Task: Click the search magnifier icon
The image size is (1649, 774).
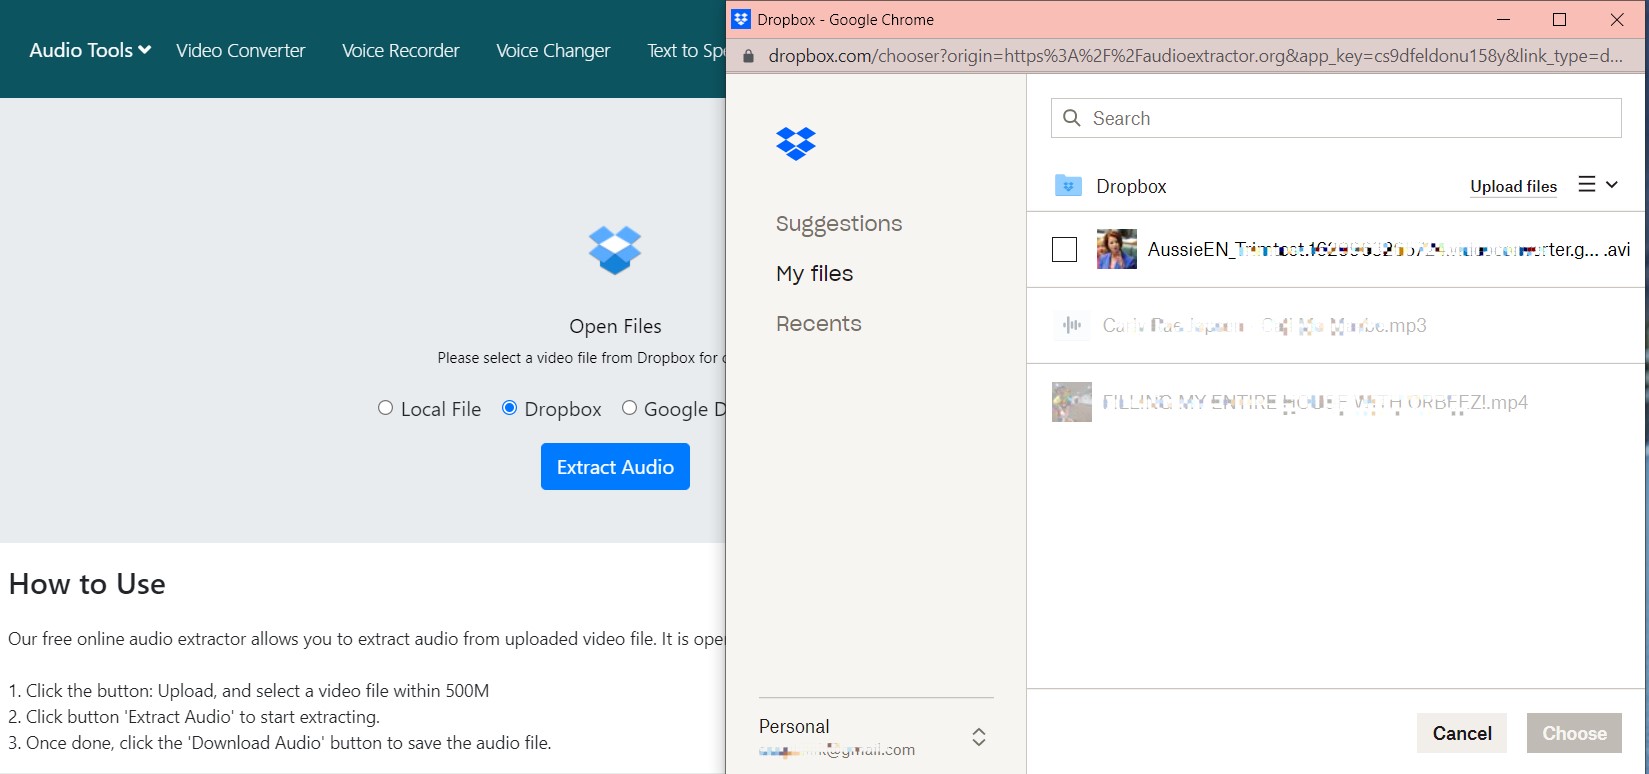Action: pos(1072,118)
